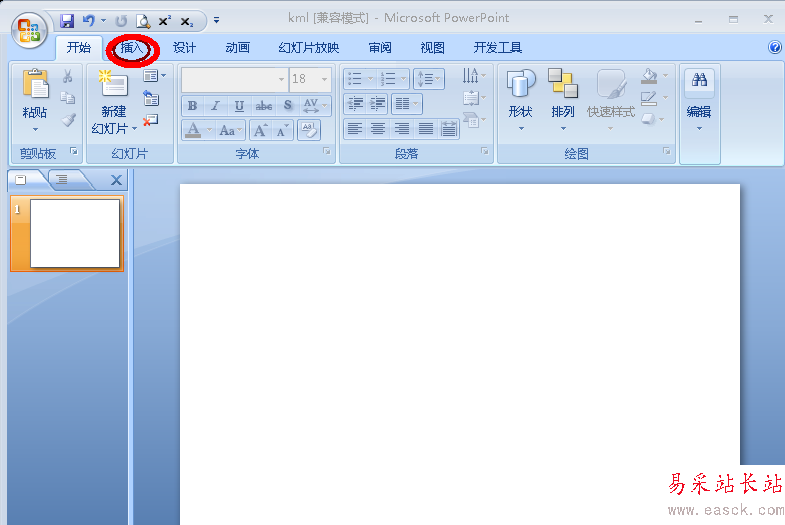Screen dimensions: 785x525
Task: Toggle strikethrough text
Action: 263,106
